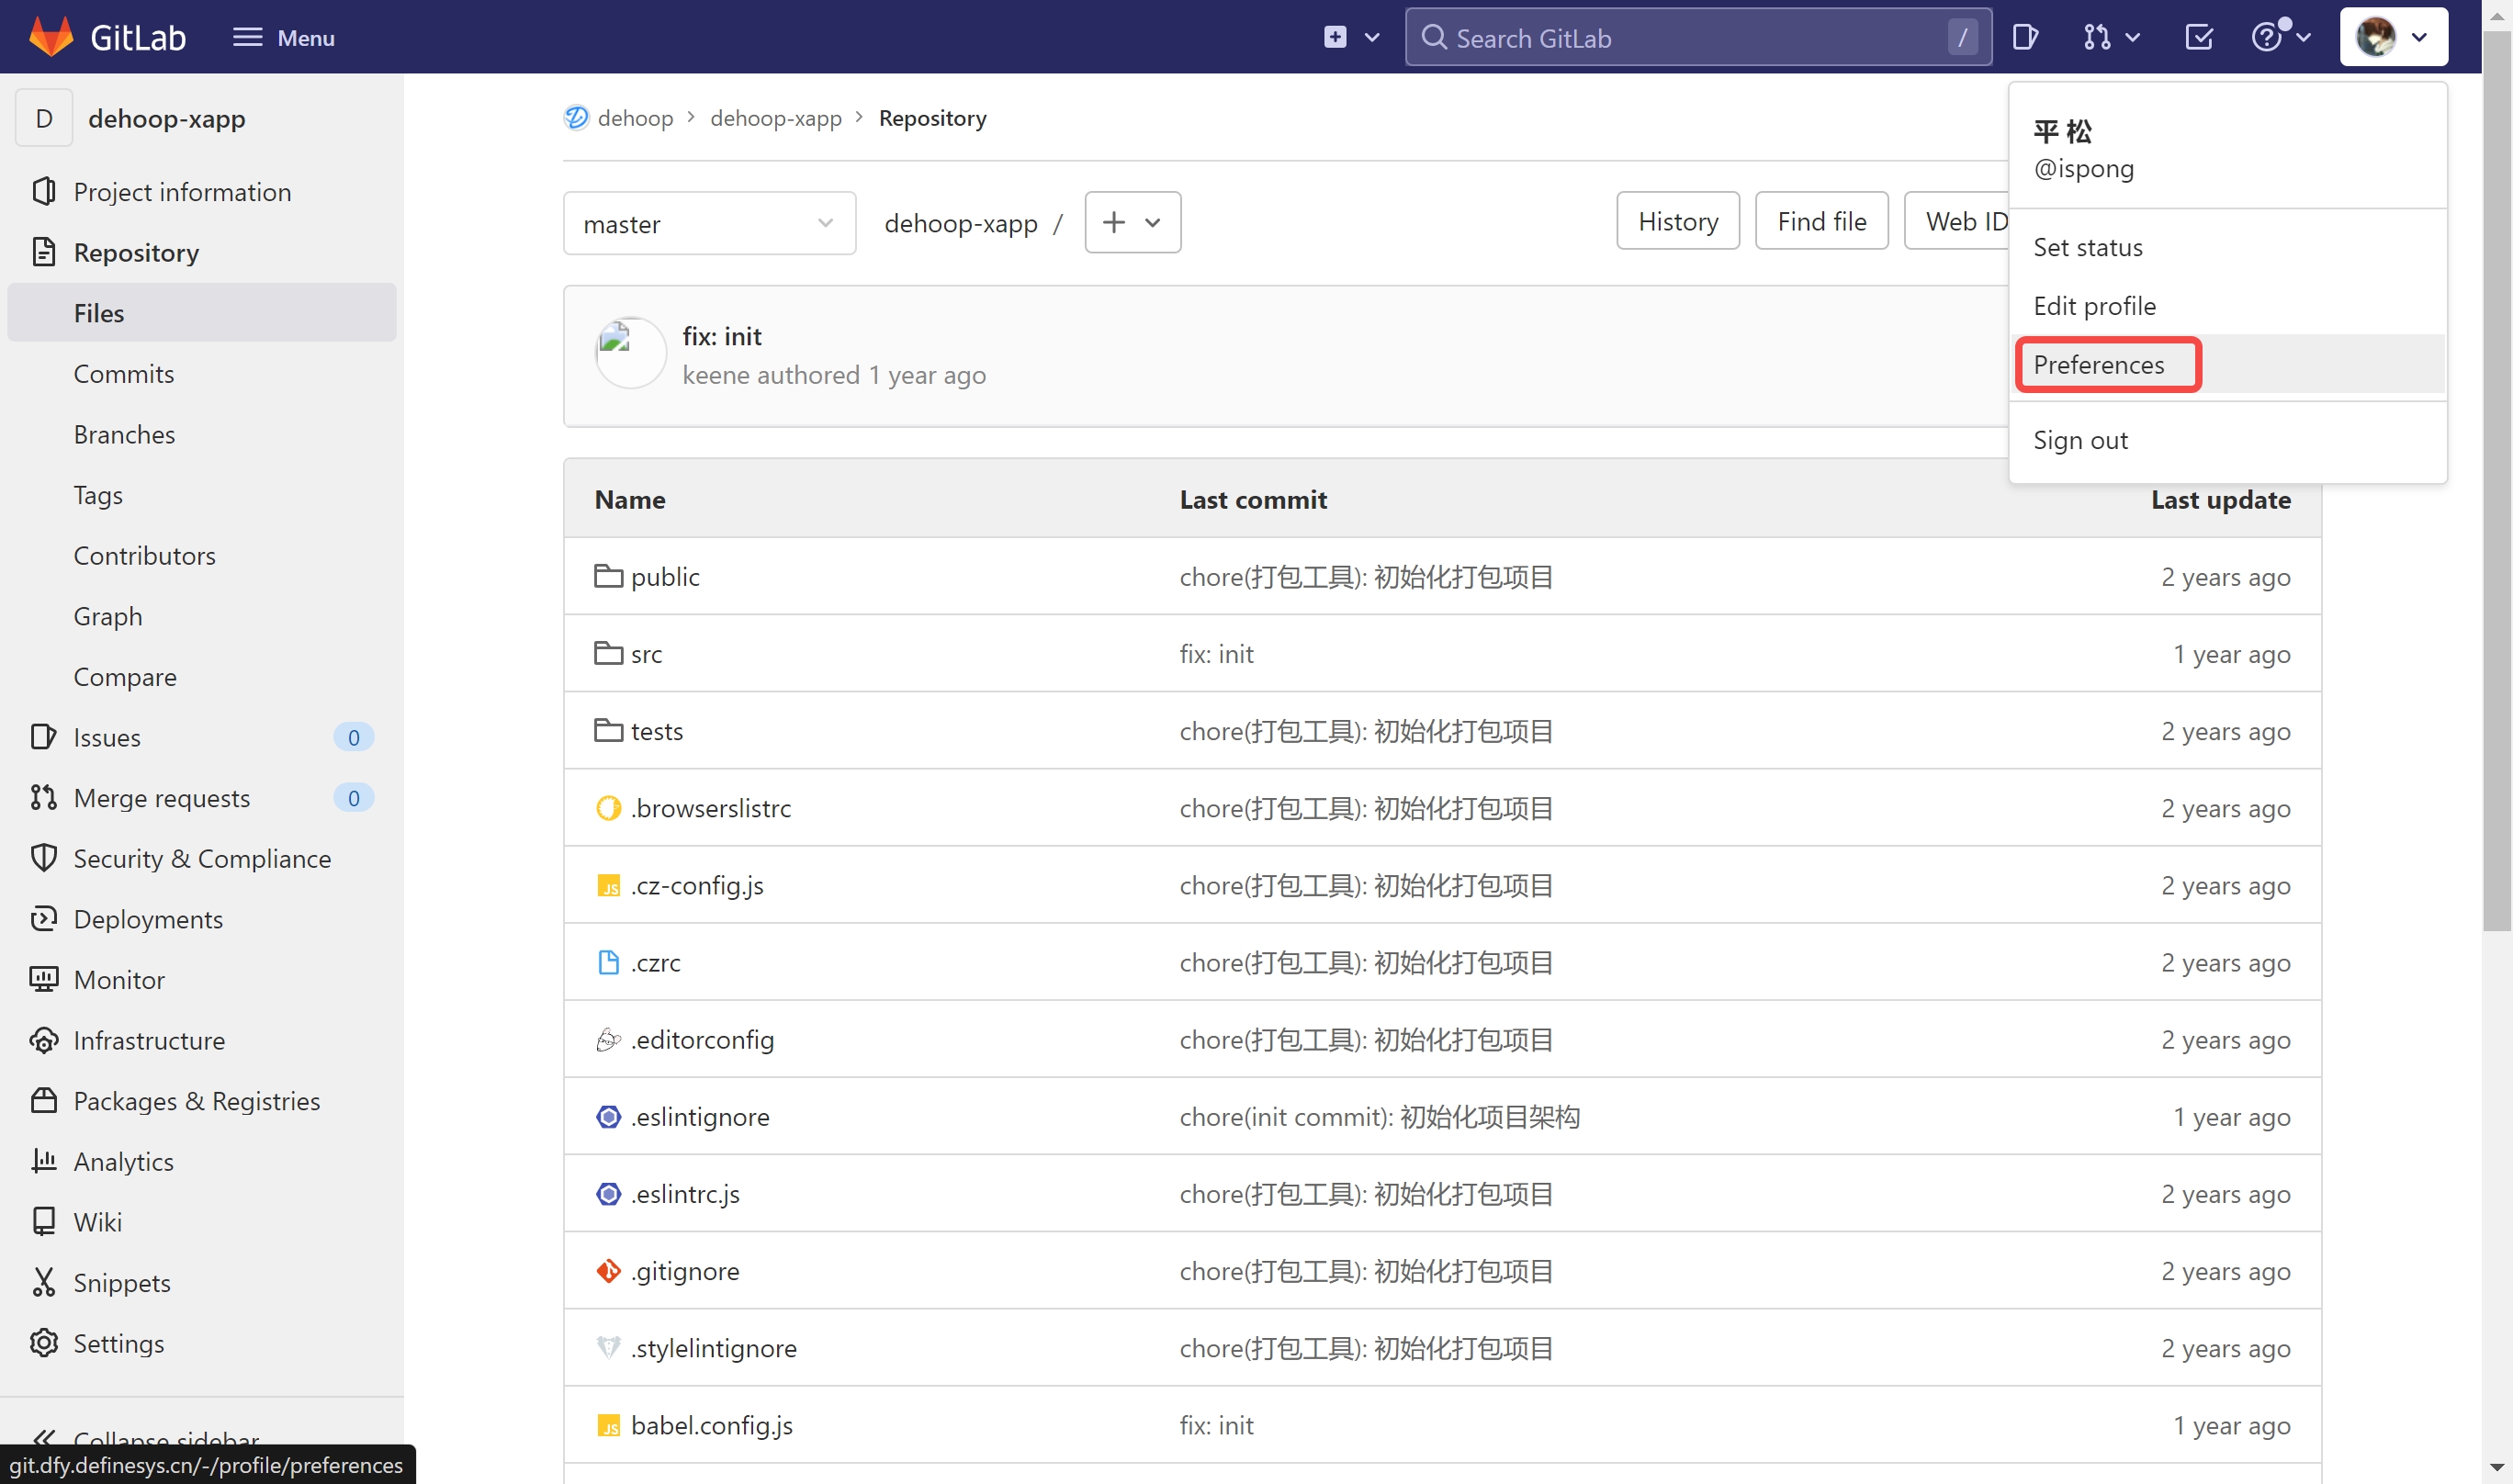Choose Edit profile from user menu

coord(2227,306)
